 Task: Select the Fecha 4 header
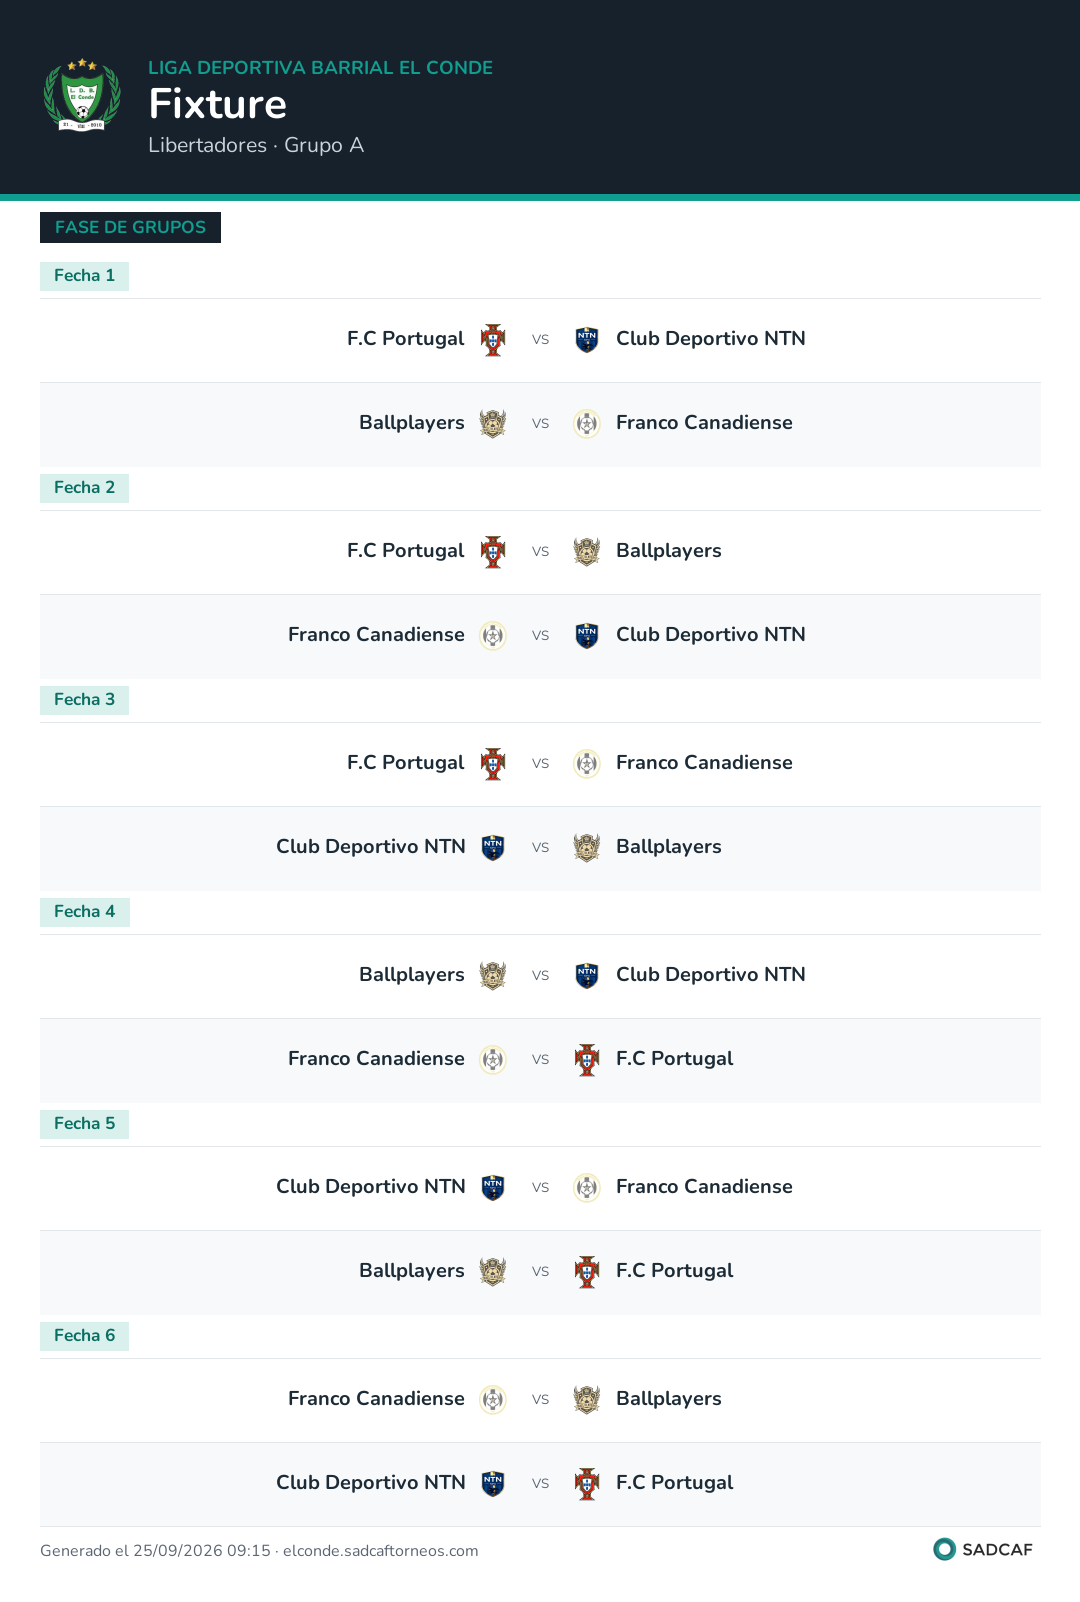click(x=84, y=912)
